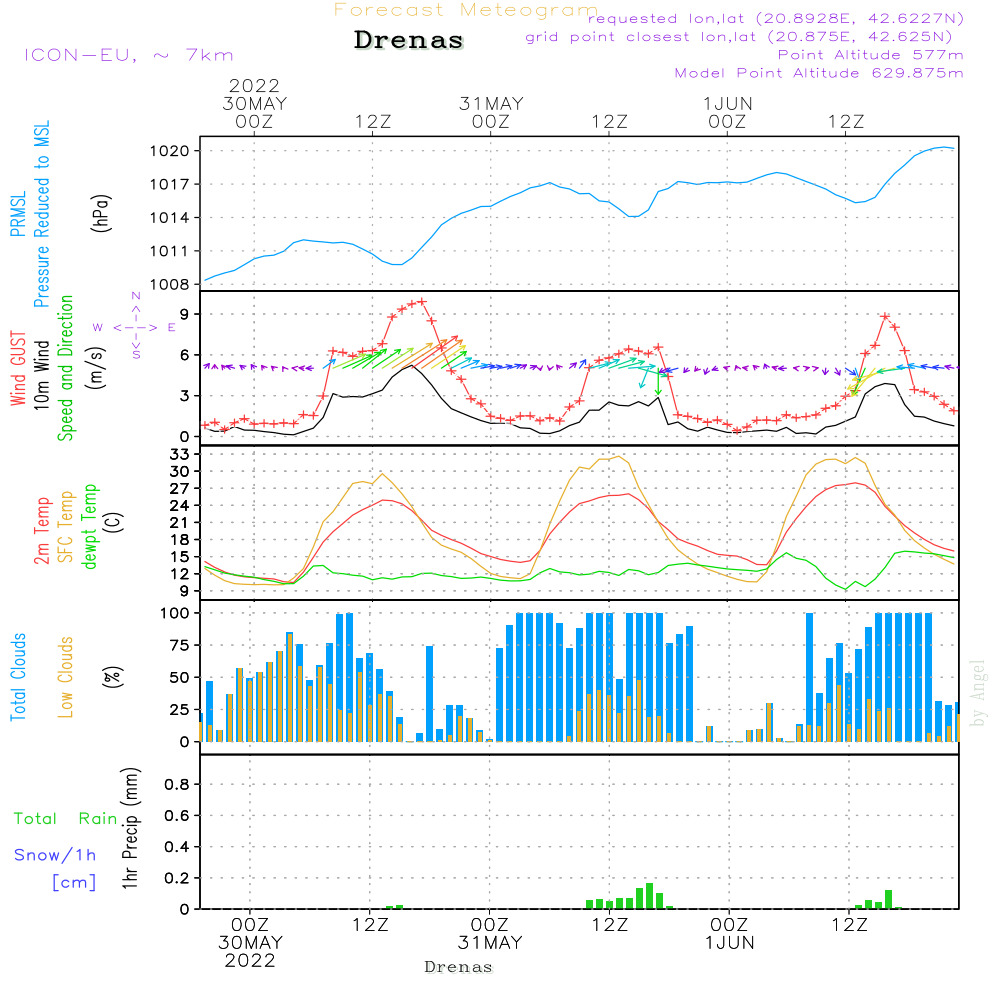Click the Forecast Meteogram heading
Image resolution: width=1000 pixels, height=1000 pixels.
465,10
